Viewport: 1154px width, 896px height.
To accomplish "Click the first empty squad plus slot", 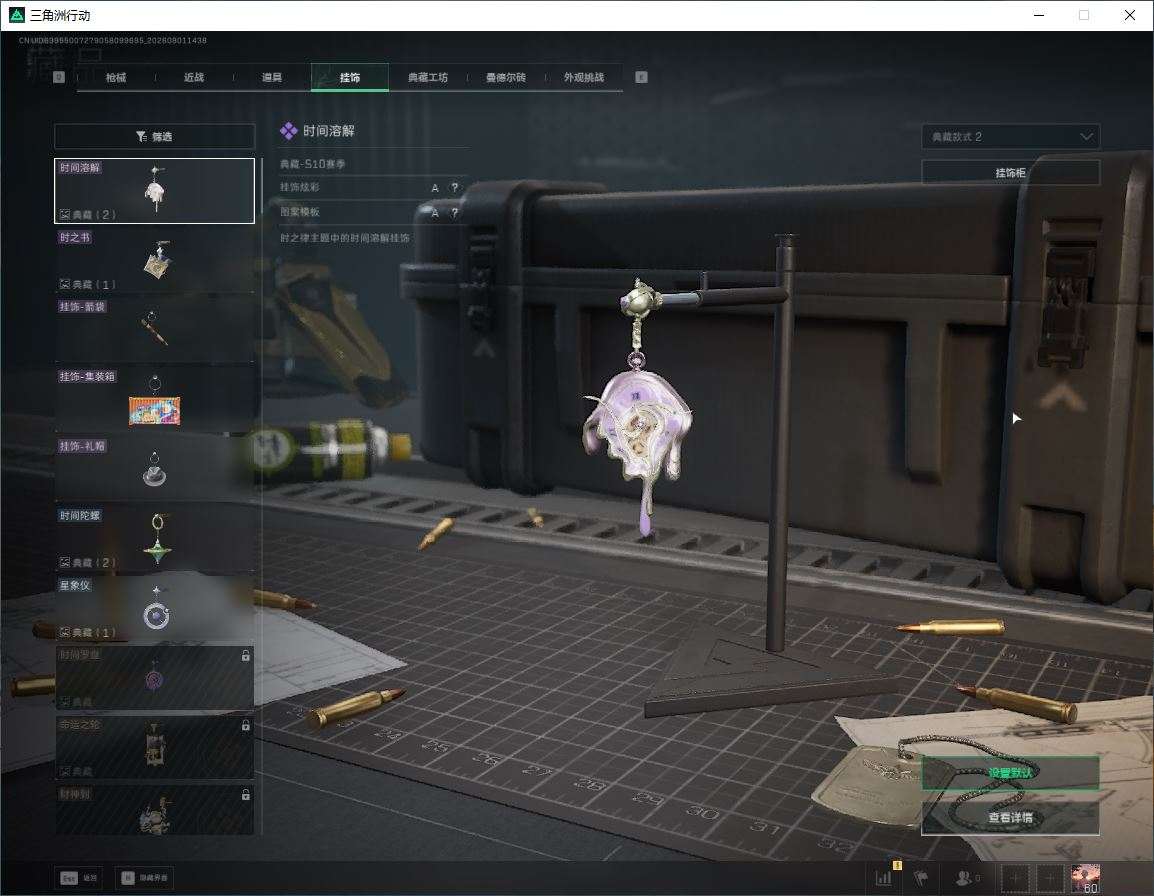I will (1015, 878).
